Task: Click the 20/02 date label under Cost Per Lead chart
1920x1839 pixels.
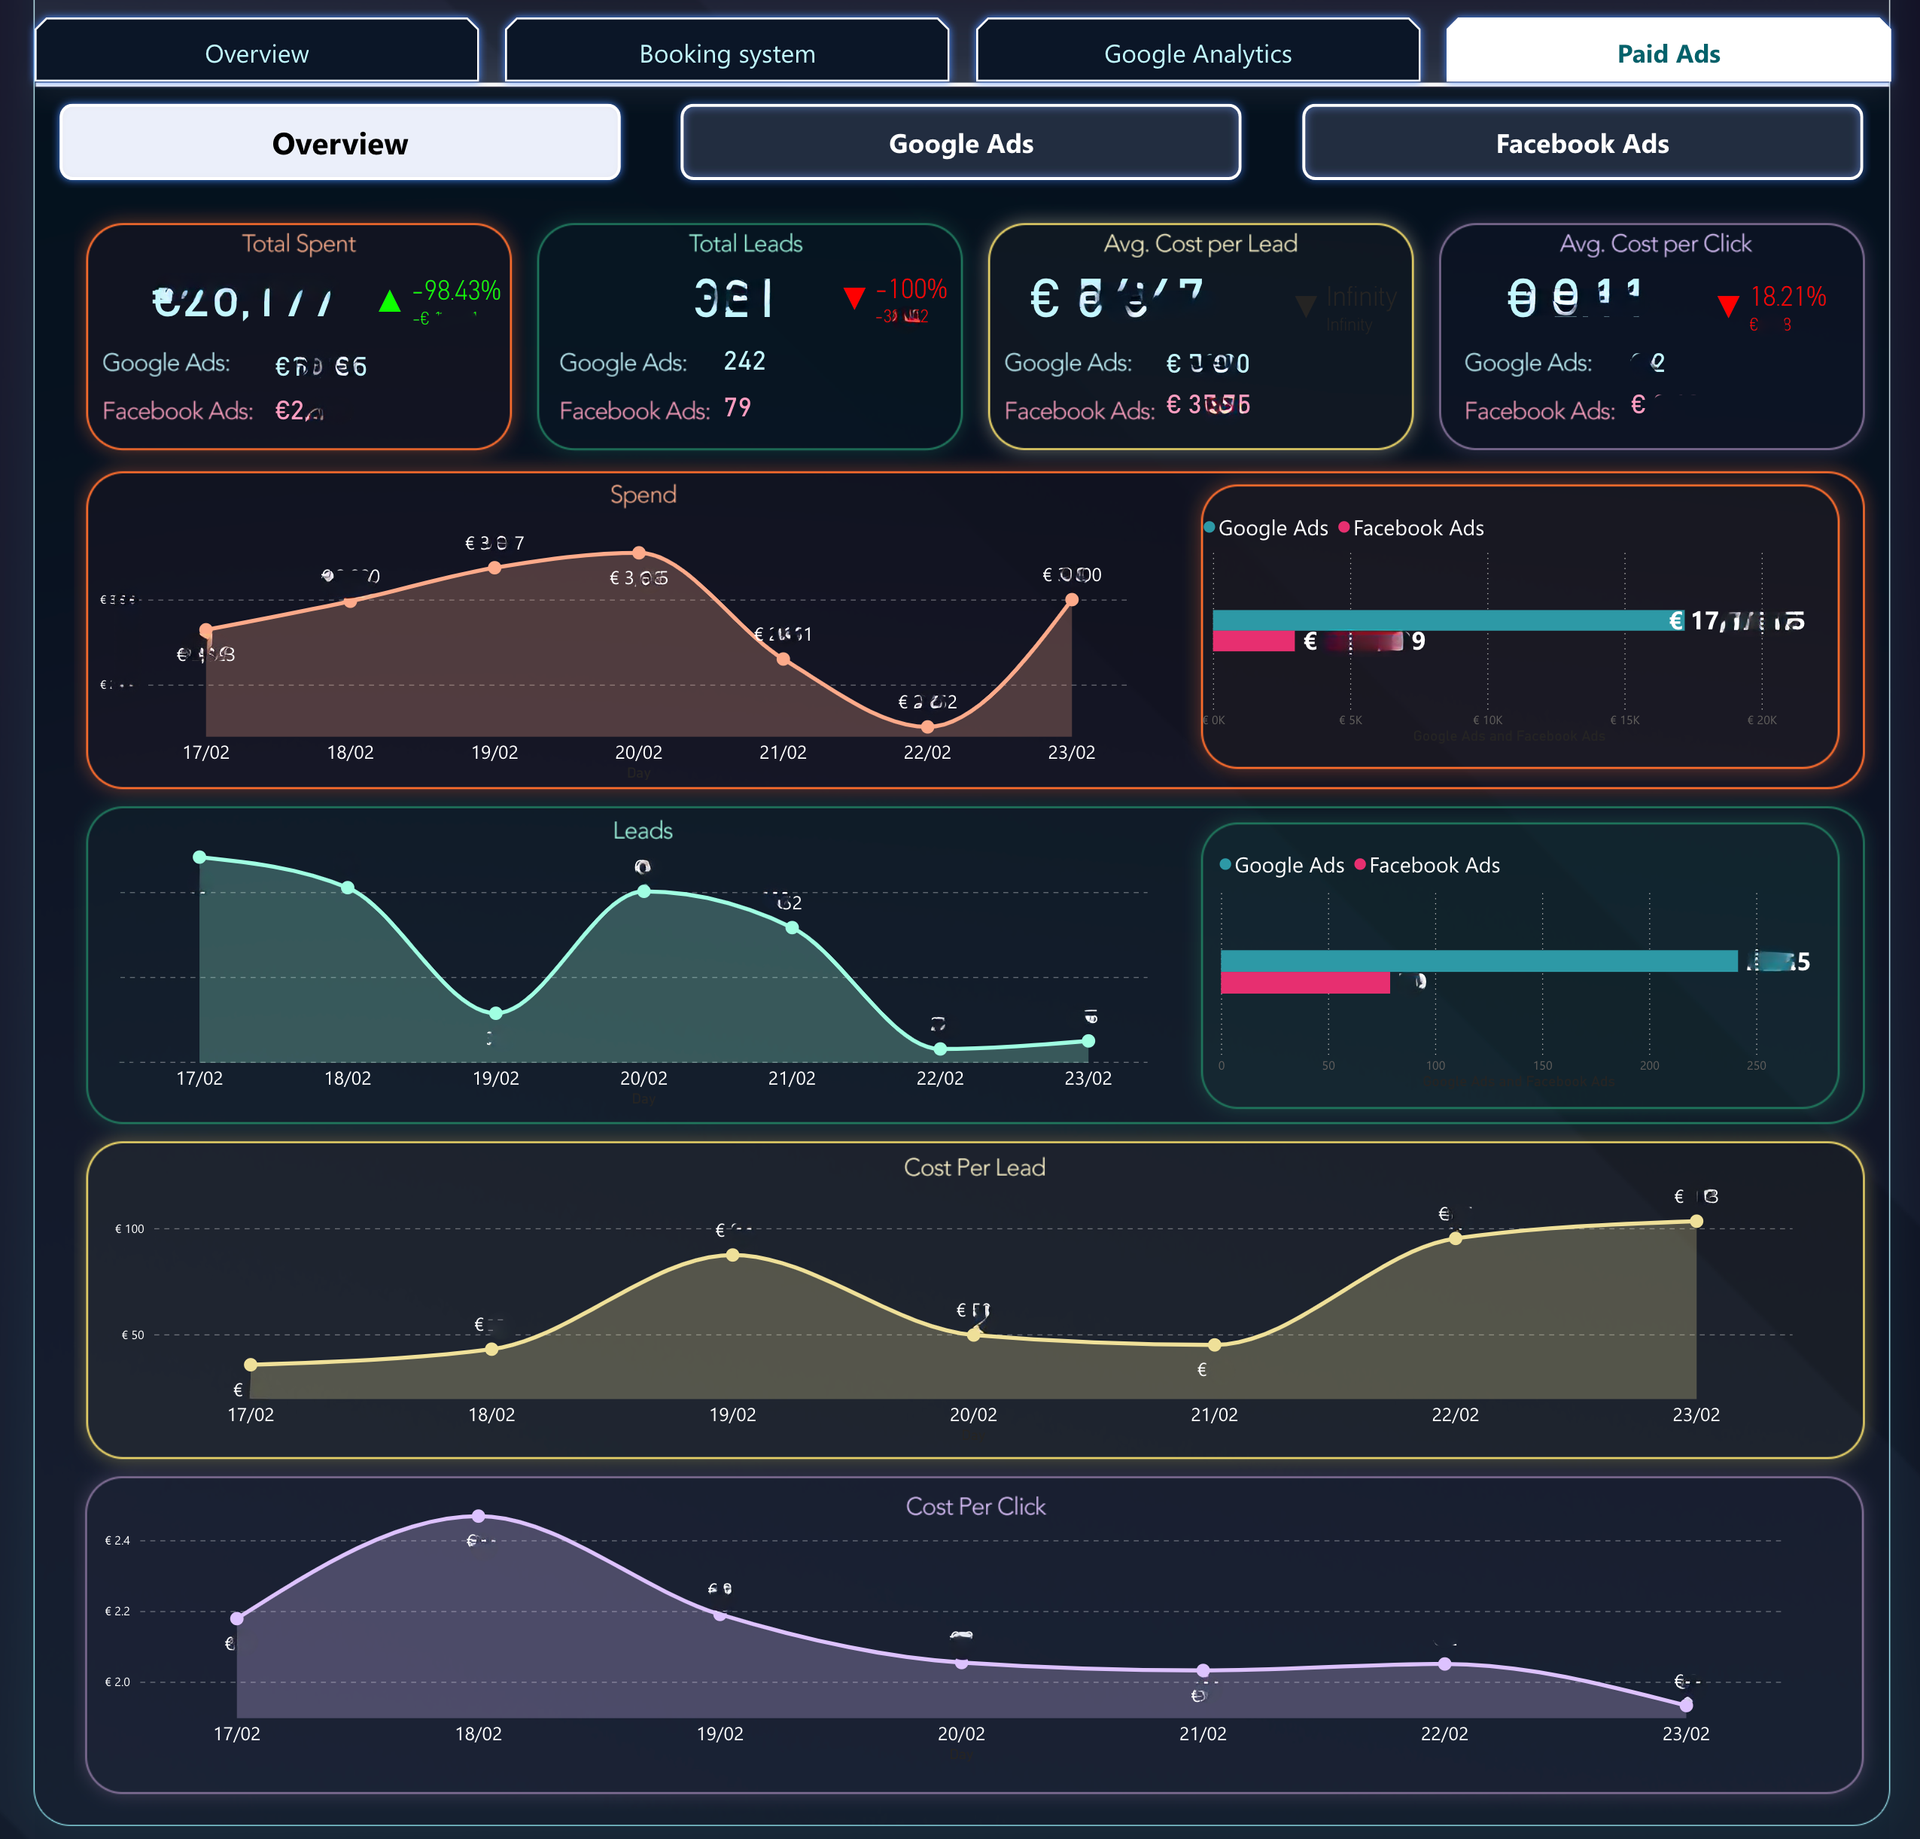Action: [973, 1414]
